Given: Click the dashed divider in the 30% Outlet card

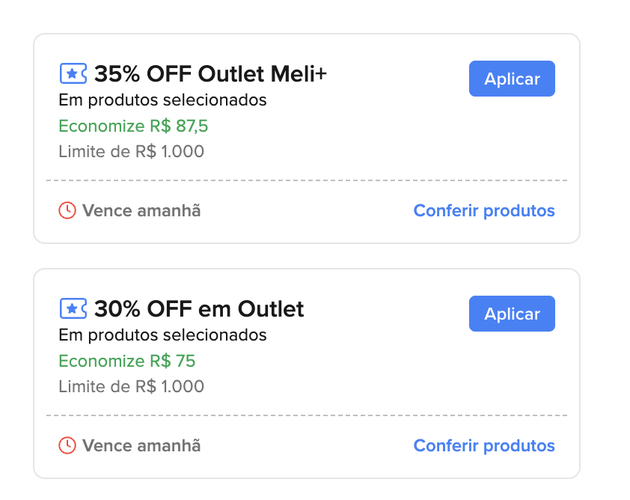Looking at the screenshot, I should point(307,415).
